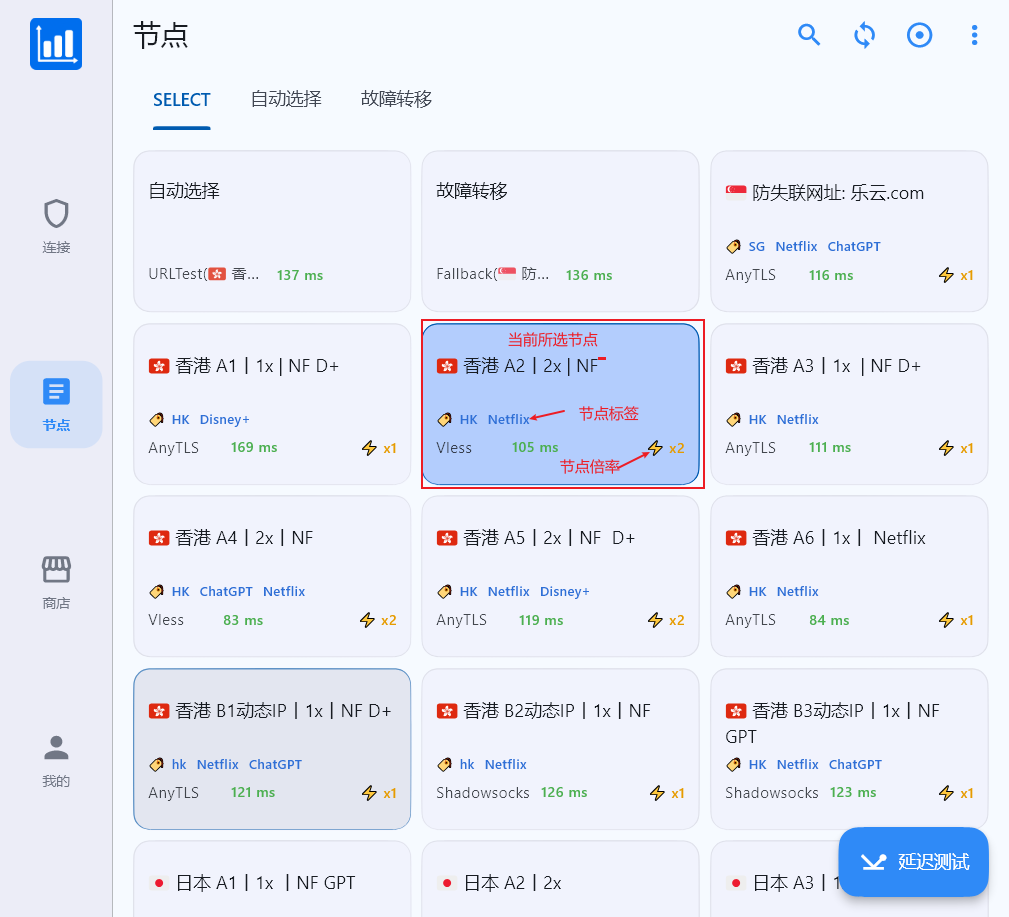Select the 防失联网址: 乐云.com node card
Viewport: 1009px width, 917px height.
point(849,232)
